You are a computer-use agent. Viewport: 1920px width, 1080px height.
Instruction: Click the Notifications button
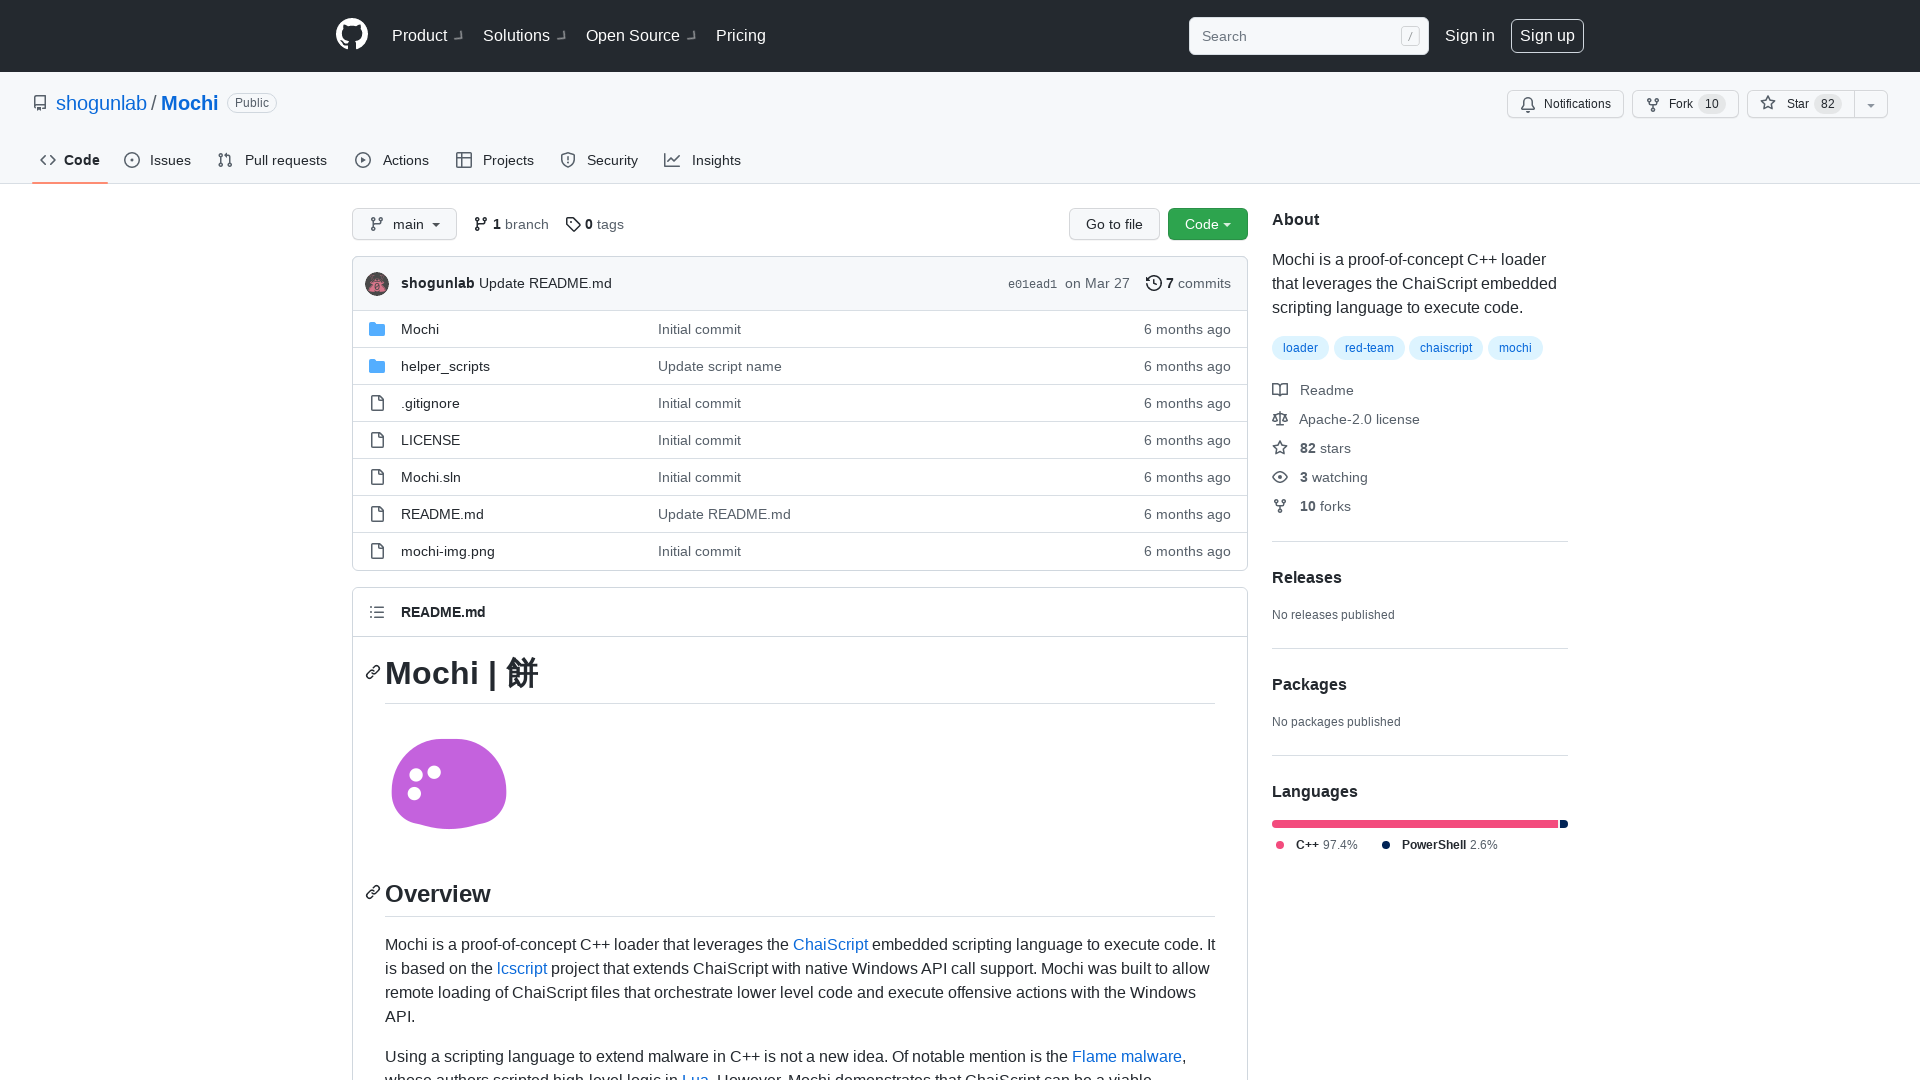coord(1565,104)
